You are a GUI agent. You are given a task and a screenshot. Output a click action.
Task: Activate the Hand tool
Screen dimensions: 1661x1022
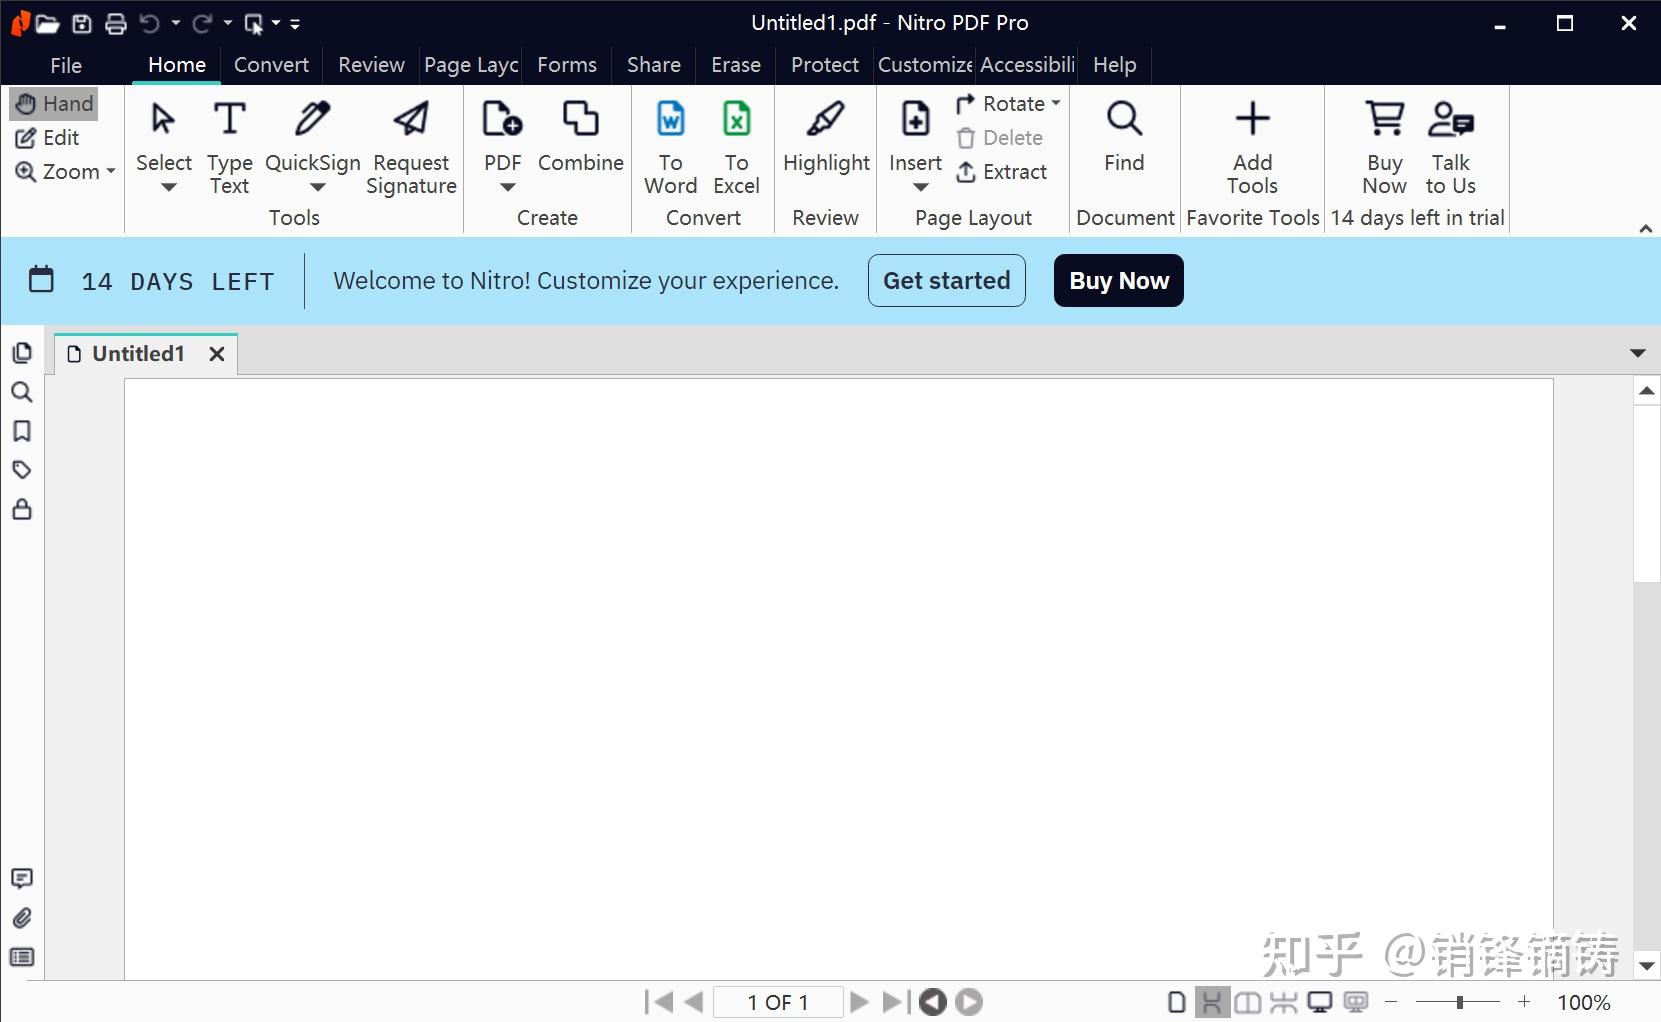coord(55,104)
